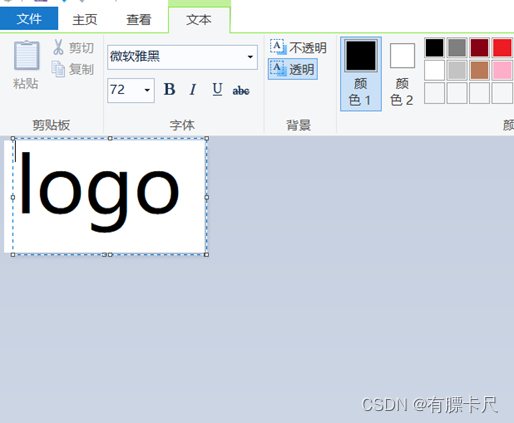Select the 文本 ribbon tab
Image resolution: width=514 pixels, height=423 pixels.
(199, 20)
